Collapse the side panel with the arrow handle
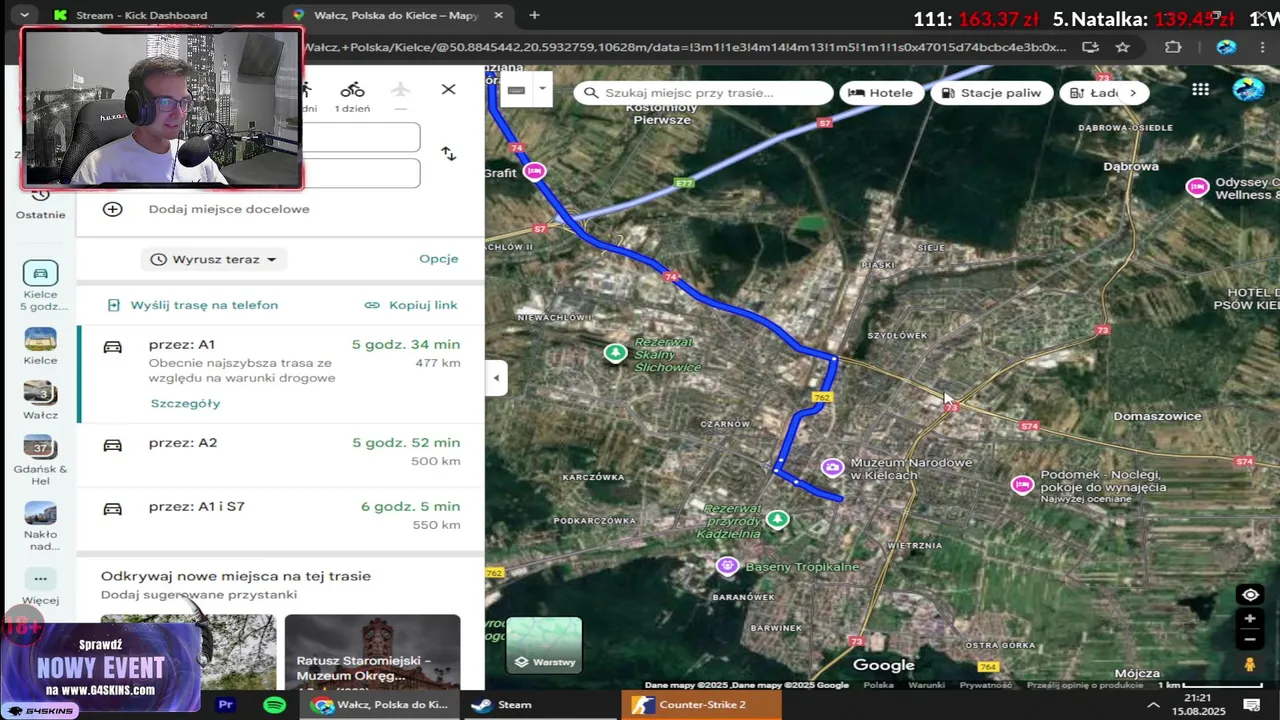 coord(496,378)
